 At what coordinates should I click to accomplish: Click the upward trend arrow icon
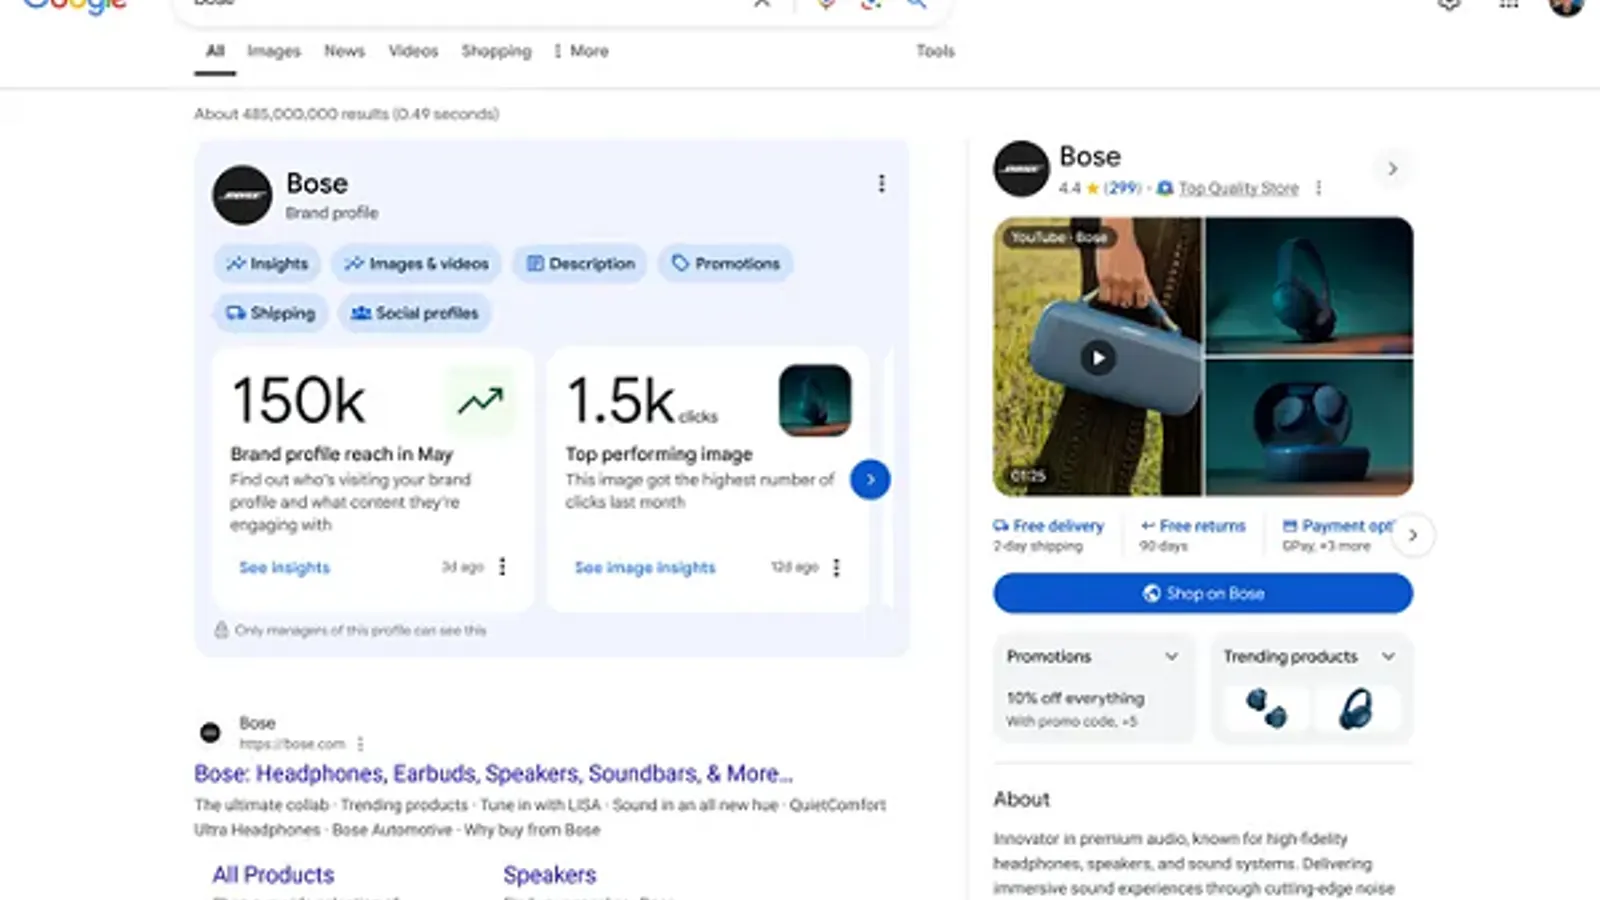[x=481, y=401]
